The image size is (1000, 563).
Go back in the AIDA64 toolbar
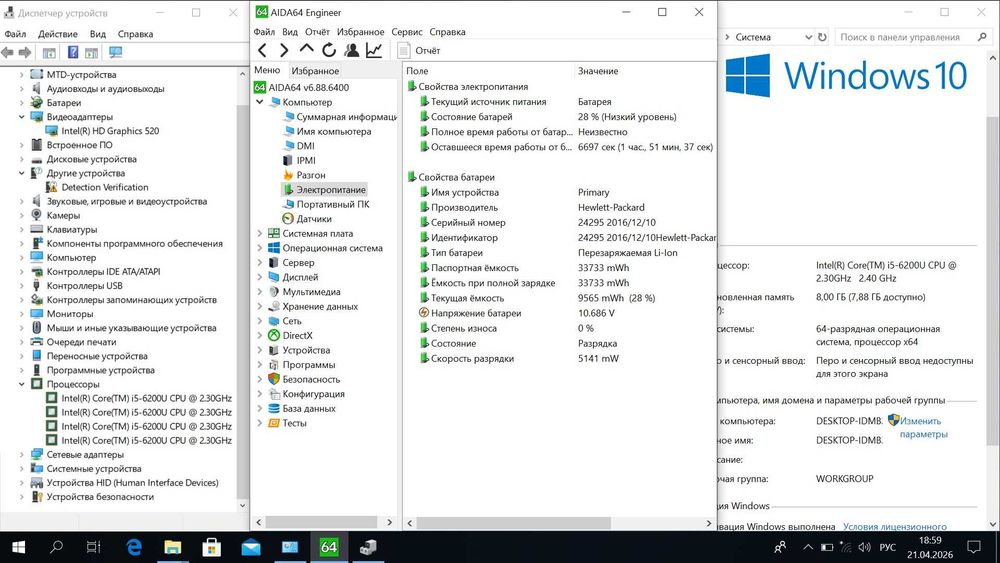point(262,50)
